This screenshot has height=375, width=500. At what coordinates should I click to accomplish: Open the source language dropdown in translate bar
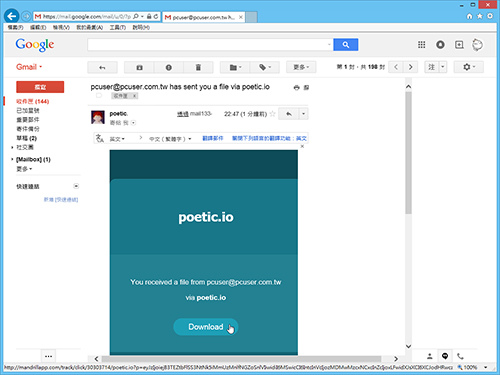pyautogui.click(x=117, y=139)
